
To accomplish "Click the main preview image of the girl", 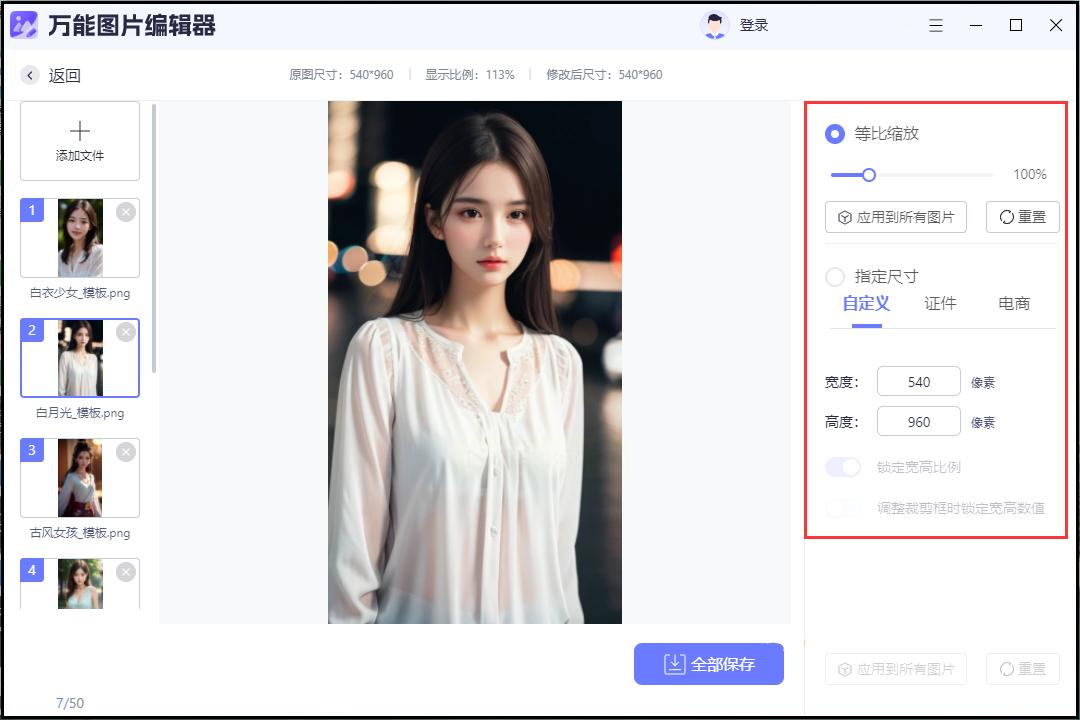I will (x=475, y=362).
